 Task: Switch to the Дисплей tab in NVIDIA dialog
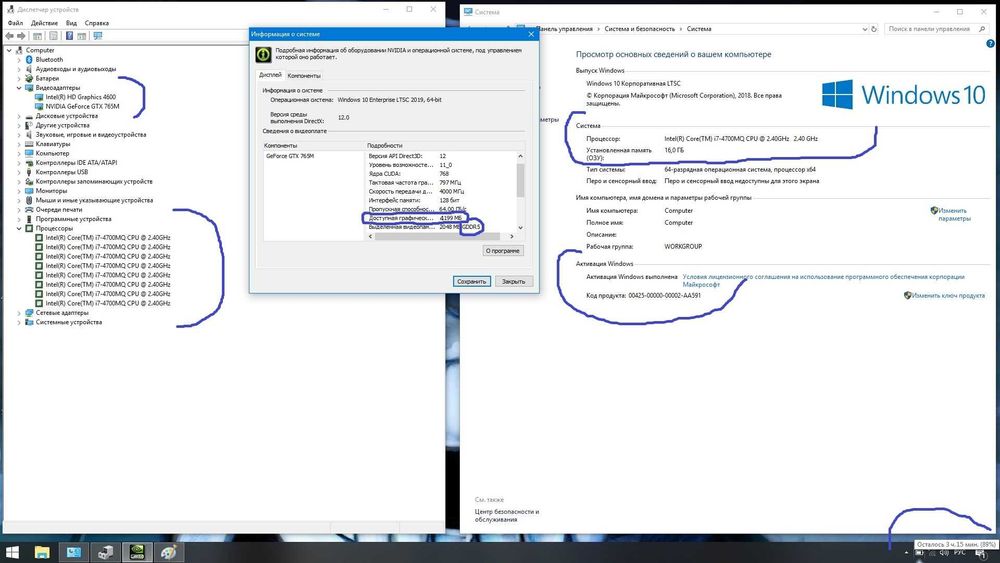pos(270,75)
